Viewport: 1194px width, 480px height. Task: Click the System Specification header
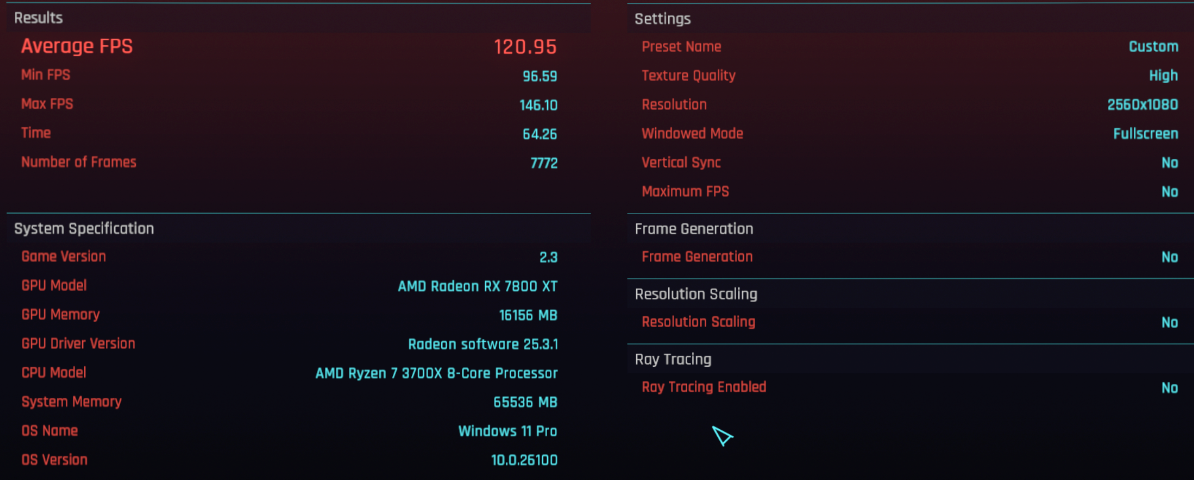(84, 229)
